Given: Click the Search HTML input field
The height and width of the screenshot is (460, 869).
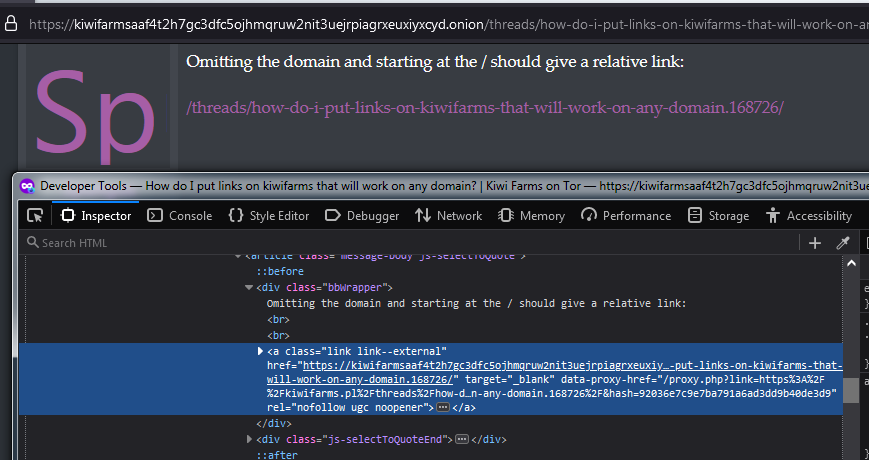Looking at the screenshot, I should pyautogui.click(x=410, y=243).
